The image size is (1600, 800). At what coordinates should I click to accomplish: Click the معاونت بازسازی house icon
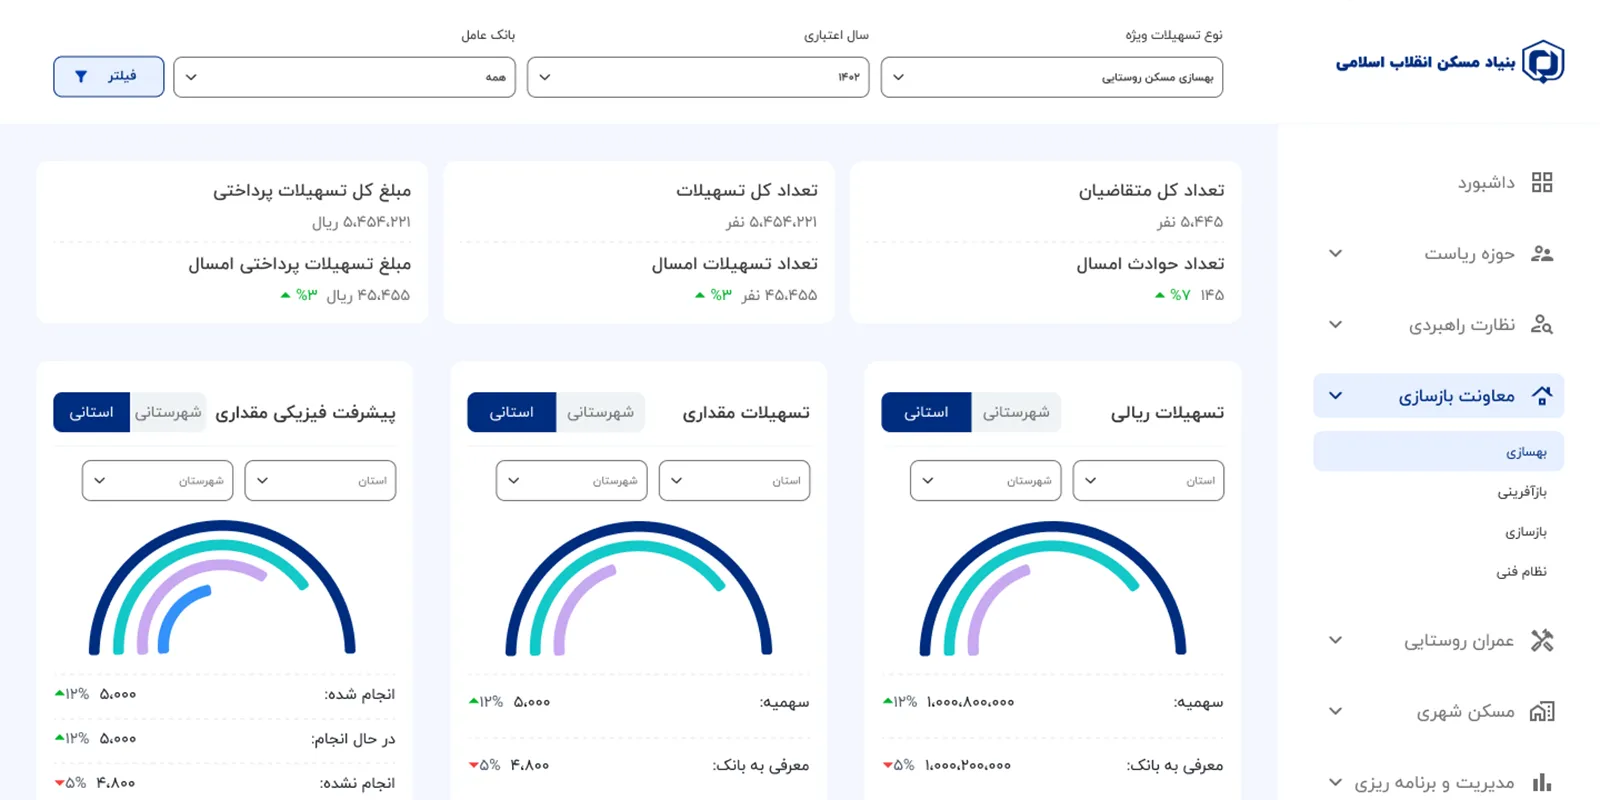pos(1542,396)
